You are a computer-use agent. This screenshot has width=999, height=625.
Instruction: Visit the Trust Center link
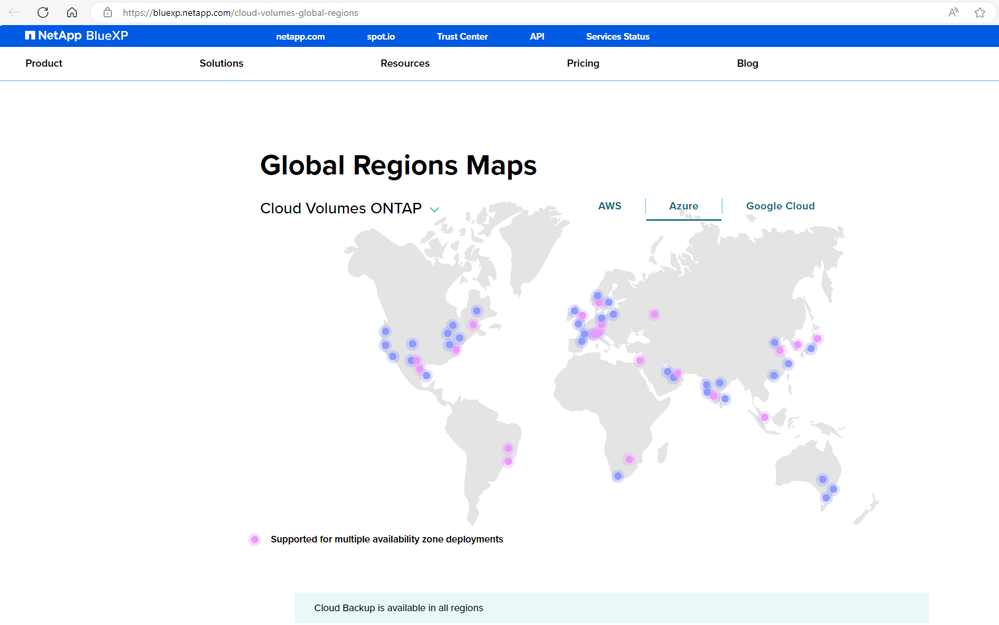462,37
